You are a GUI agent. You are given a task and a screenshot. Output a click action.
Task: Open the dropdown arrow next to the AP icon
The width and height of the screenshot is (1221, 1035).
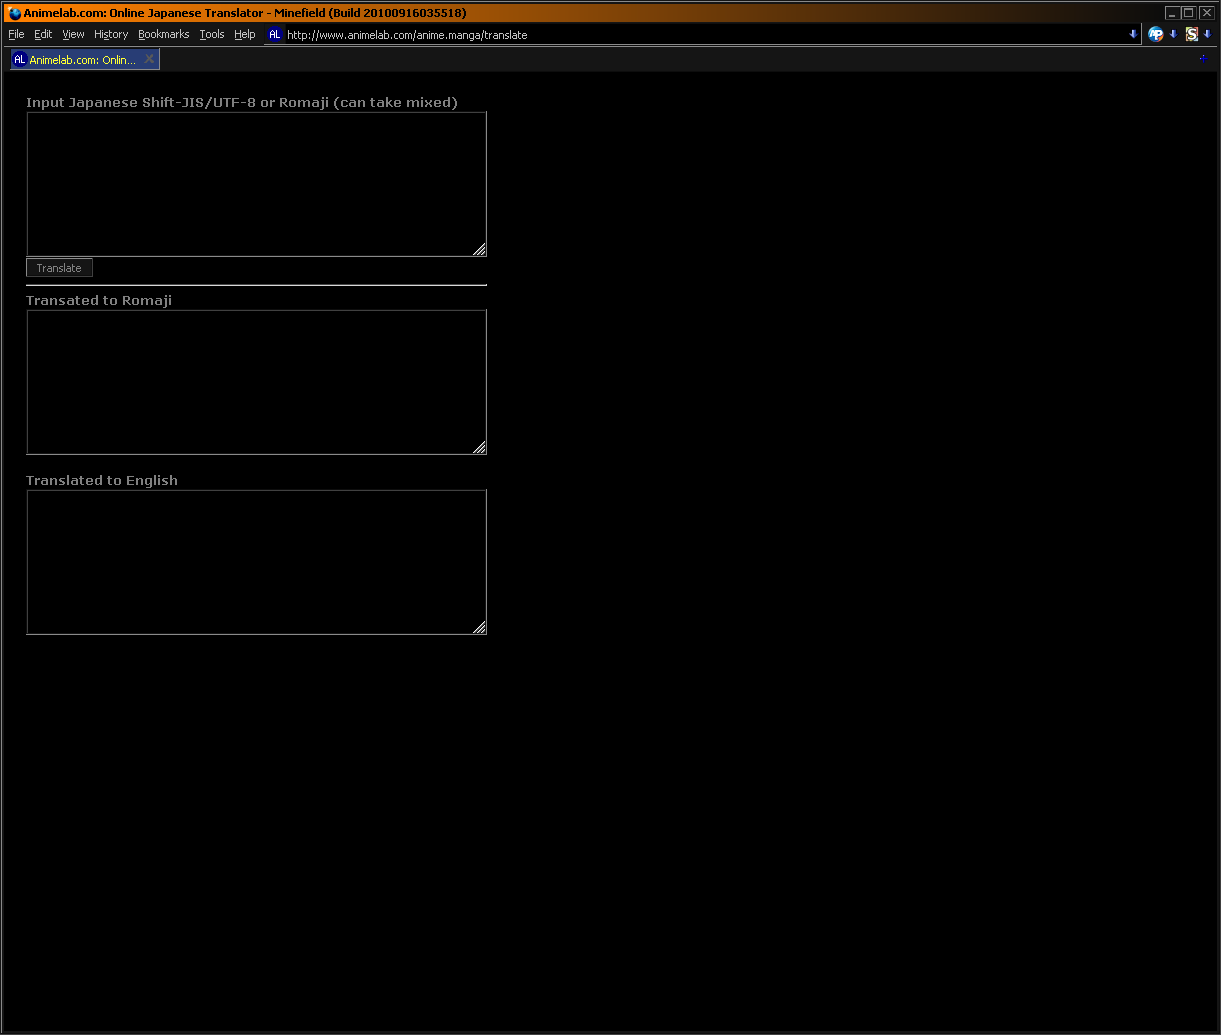click(x=1173, y=34)
